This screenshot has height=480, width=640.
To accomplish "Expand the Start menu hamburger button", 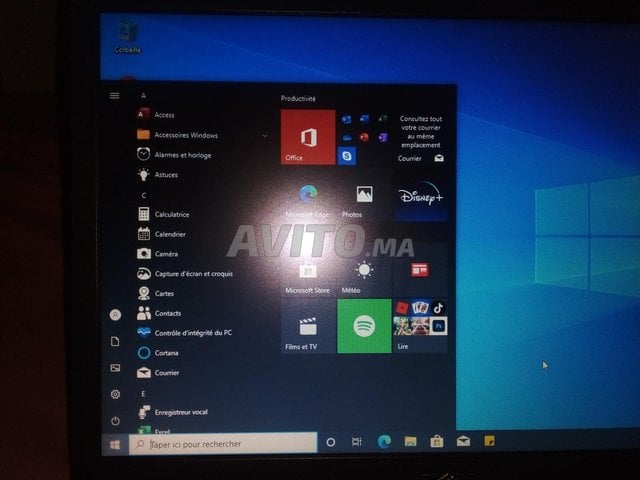I will pos(115,96).
